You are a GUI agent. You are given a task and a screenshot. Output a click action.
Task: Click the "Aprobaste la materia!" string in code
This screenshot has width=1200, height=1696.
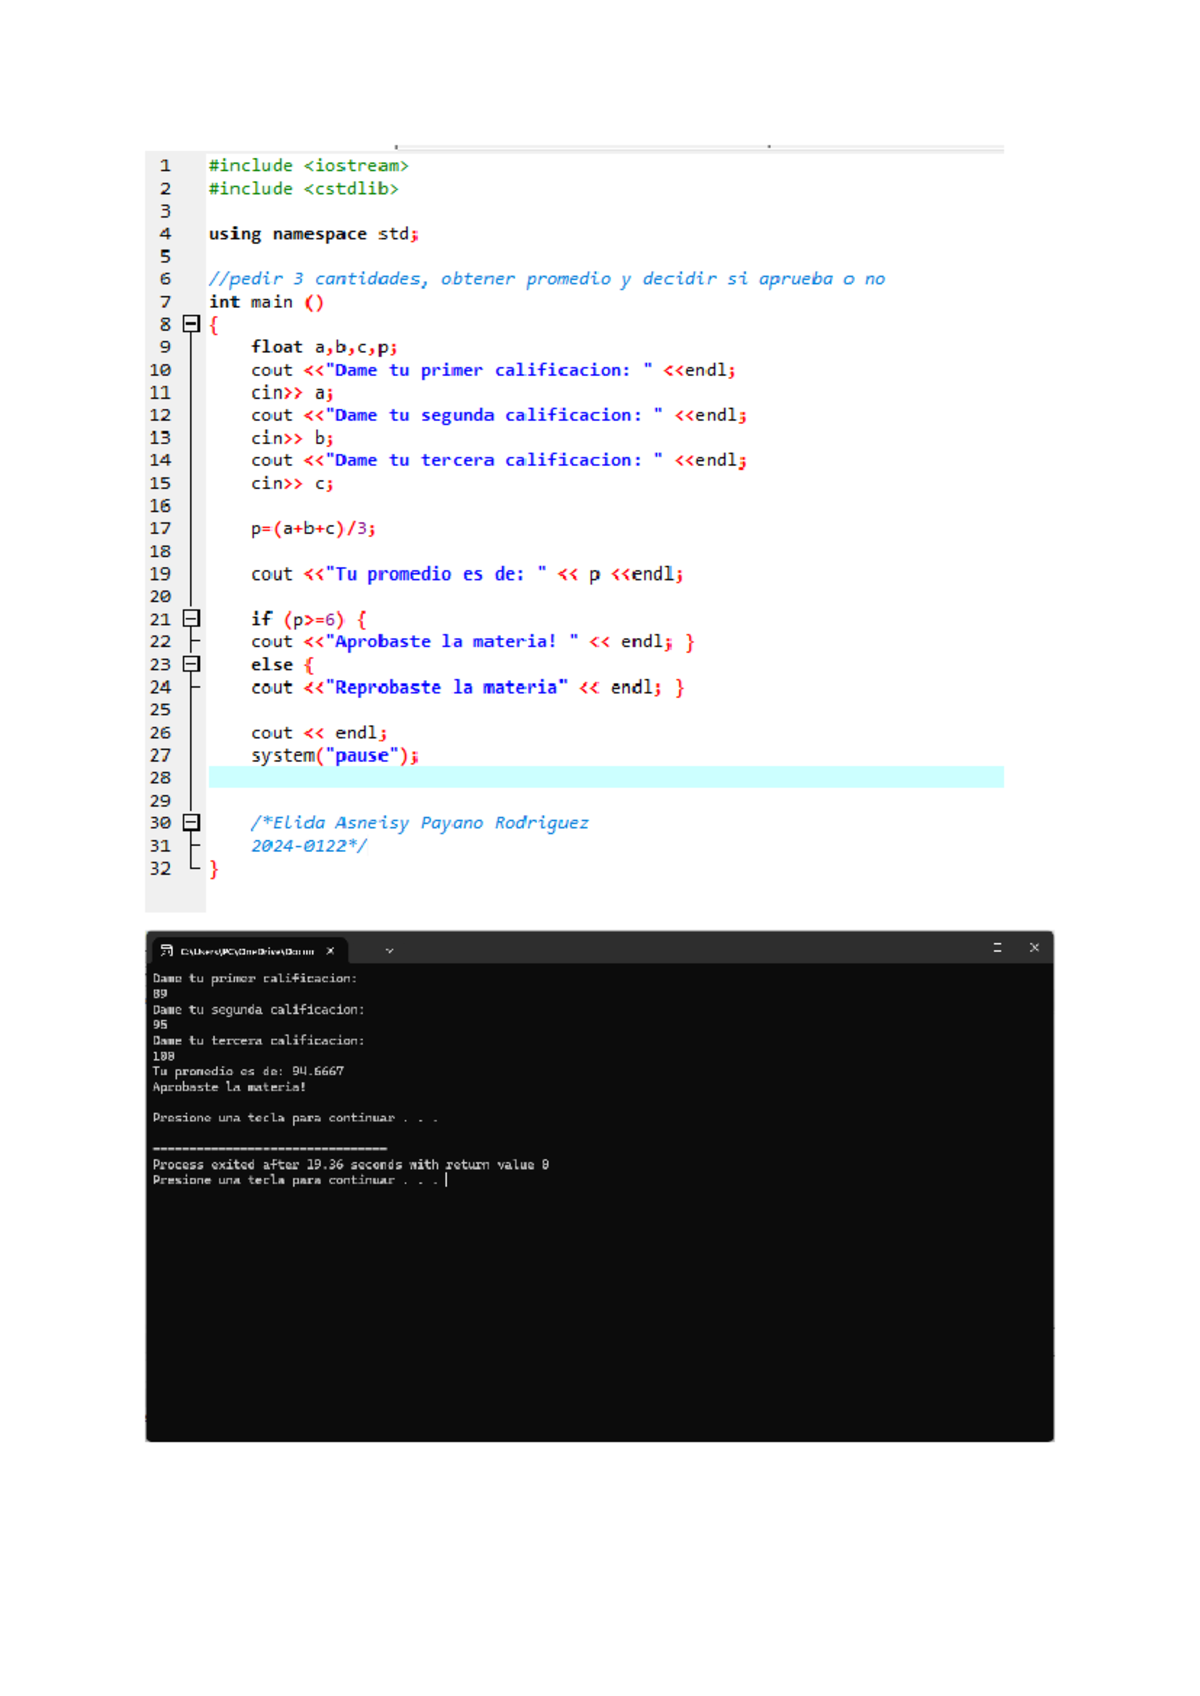pos(445,642)
